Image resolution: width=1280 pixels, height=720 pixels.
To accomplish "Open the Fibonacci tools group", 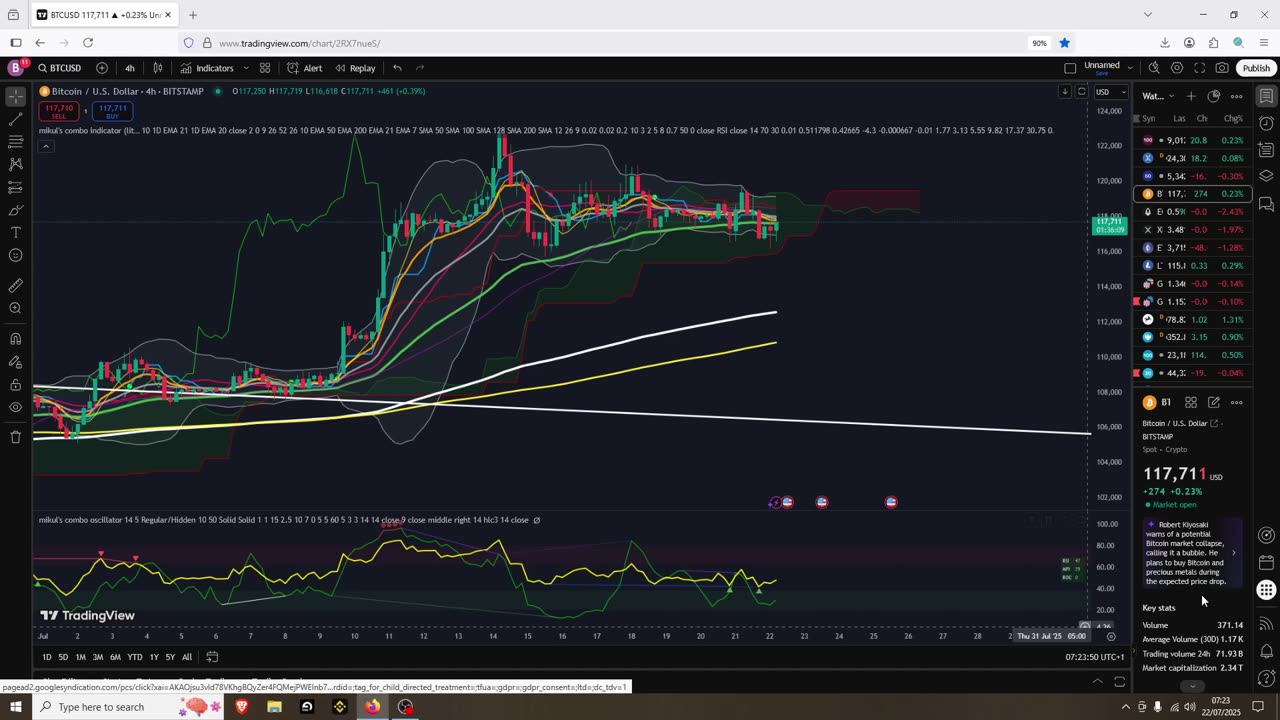I will [15, 142].
